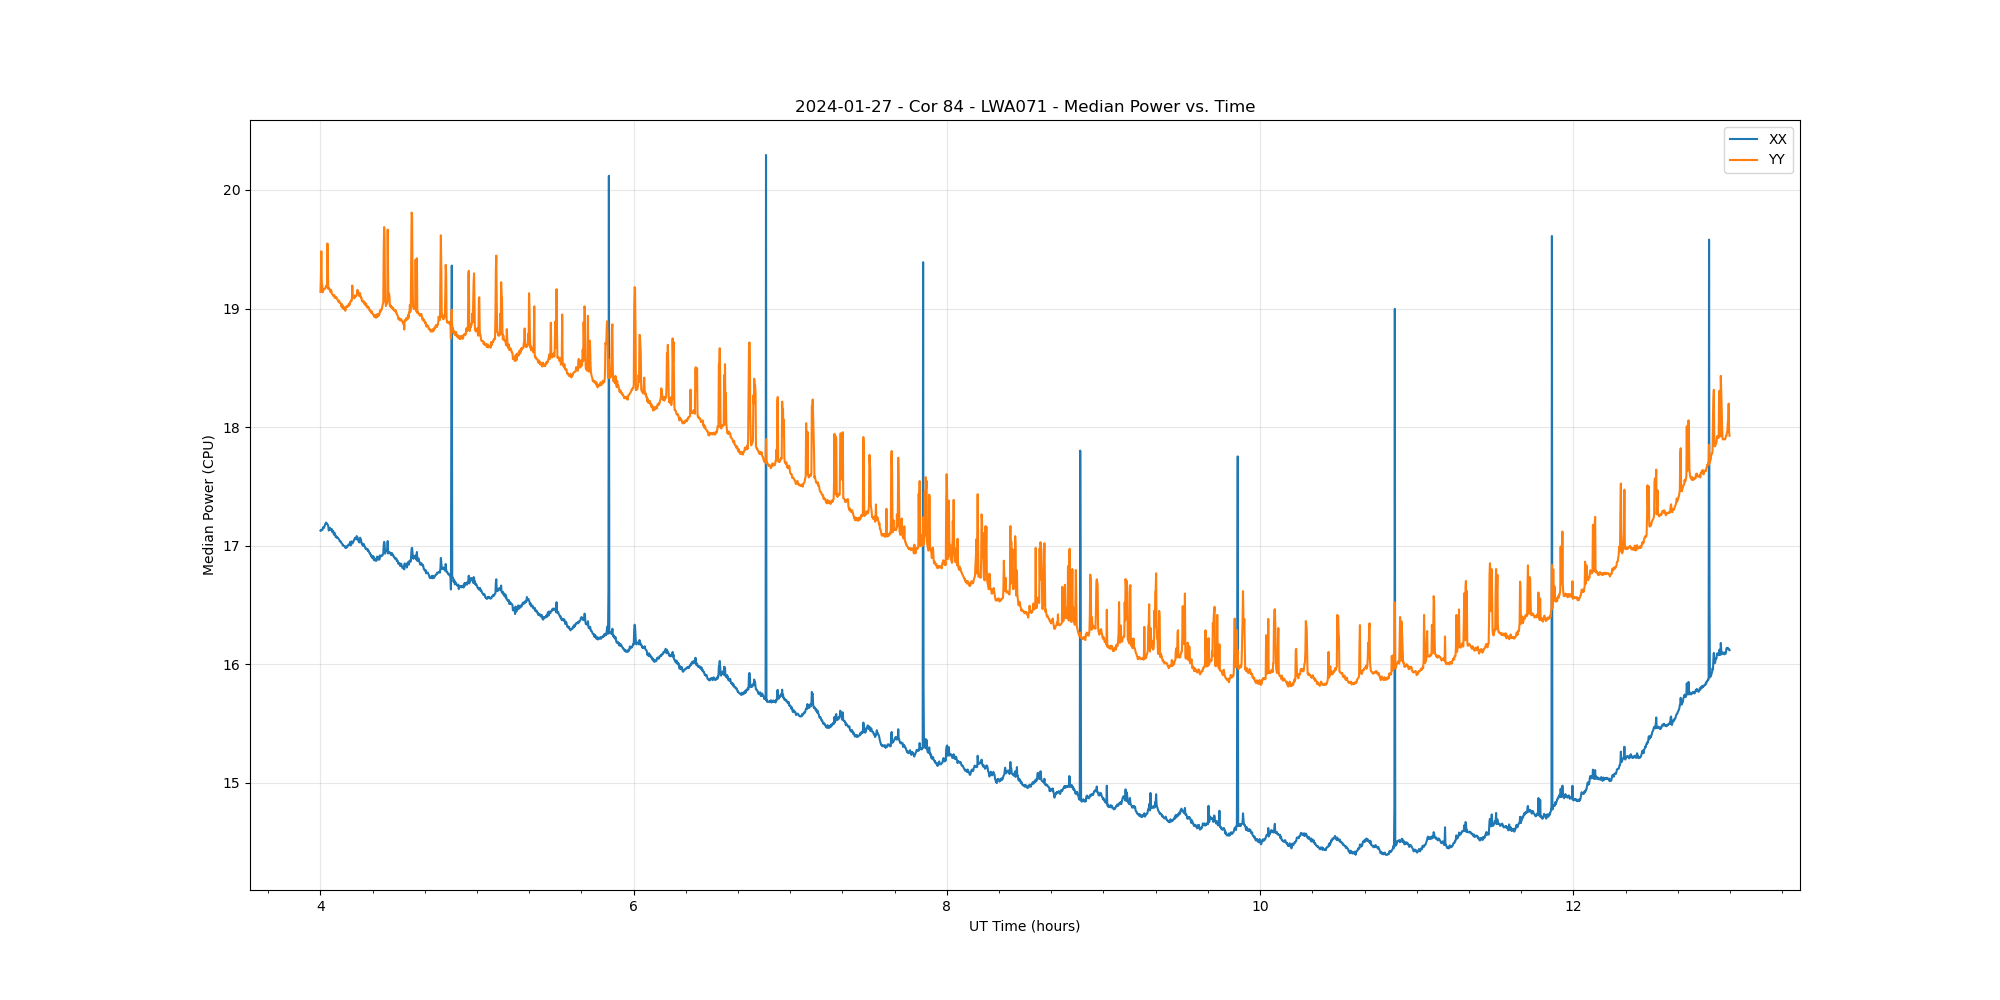The image size is (2000, 1000).
Task: Click y-axis tick label 17
Action: (232, 546)
